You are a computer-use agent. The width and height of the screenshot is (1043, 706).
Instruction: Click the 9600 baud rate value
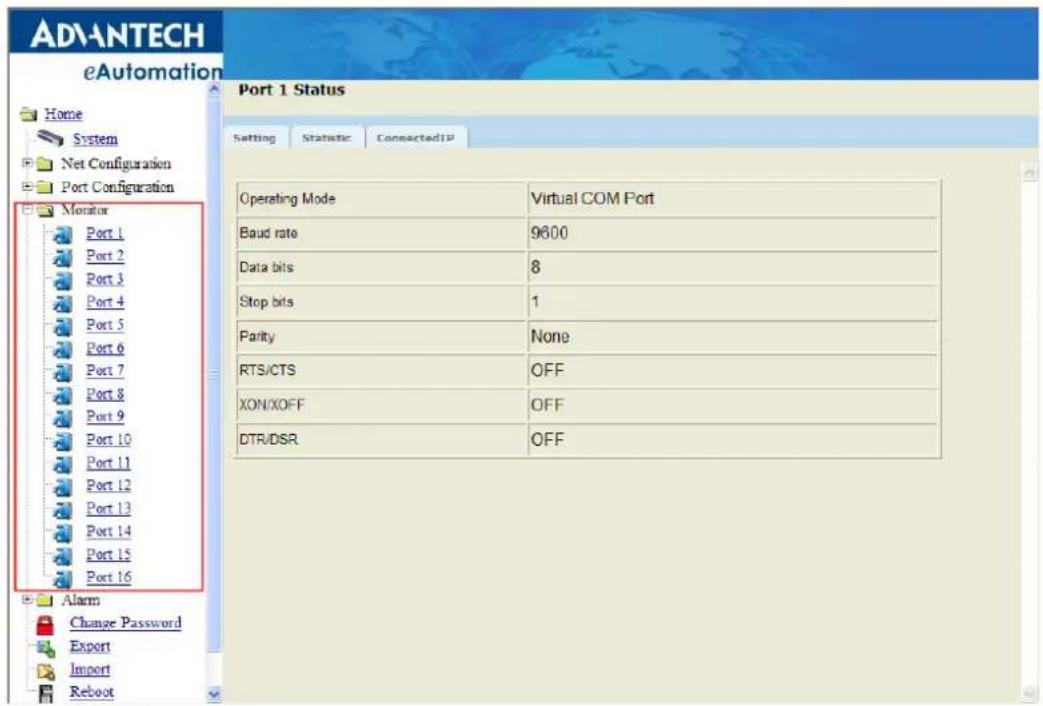click(549, 233)
